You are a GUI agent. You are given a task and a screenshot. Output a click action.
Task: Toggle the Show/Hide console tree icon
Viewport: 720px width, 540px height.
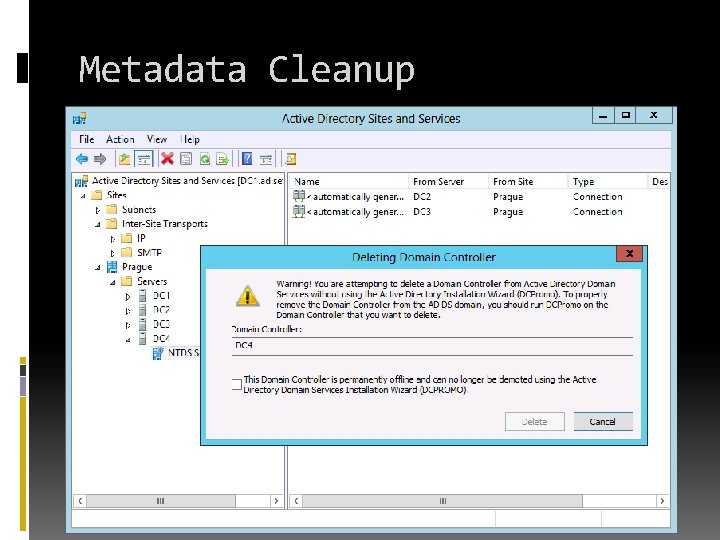[144, 159]
